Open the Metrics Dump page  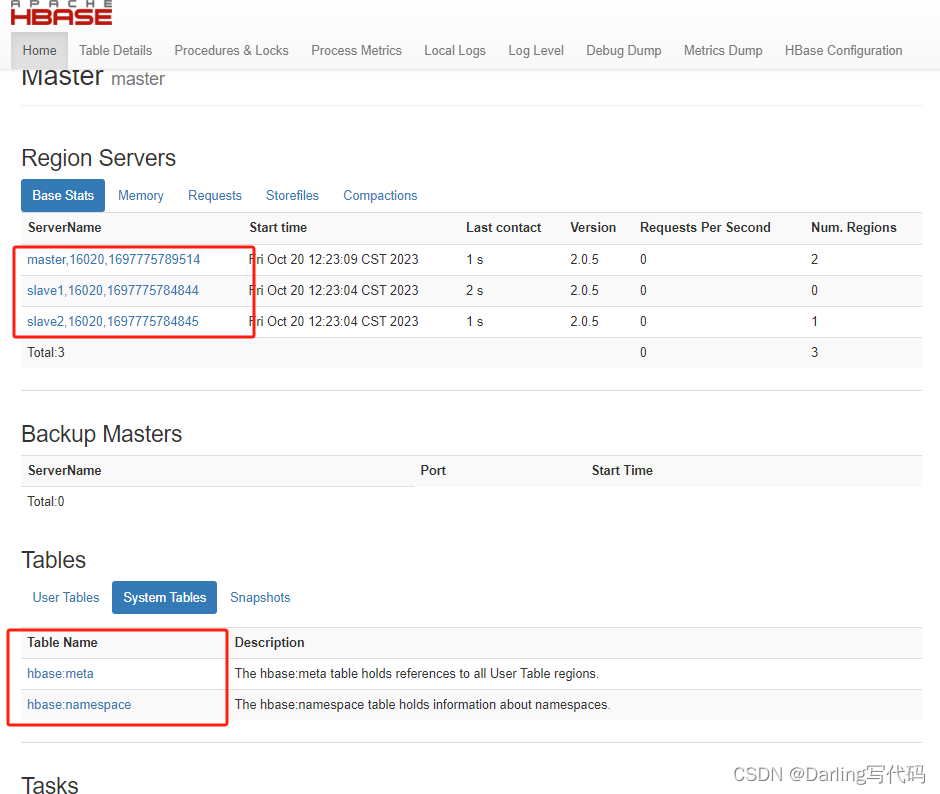coord(722,50)
